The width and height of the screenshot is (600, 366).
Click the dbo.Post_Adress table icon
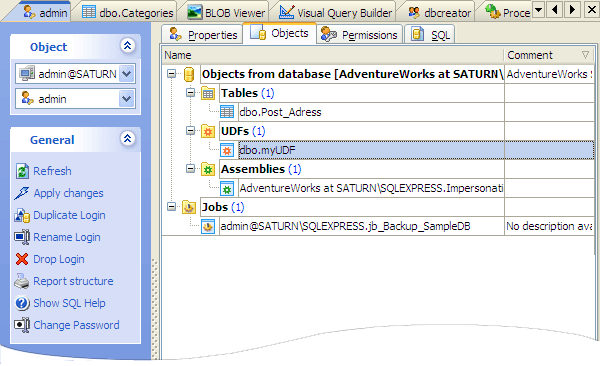[x=227, y=112]
